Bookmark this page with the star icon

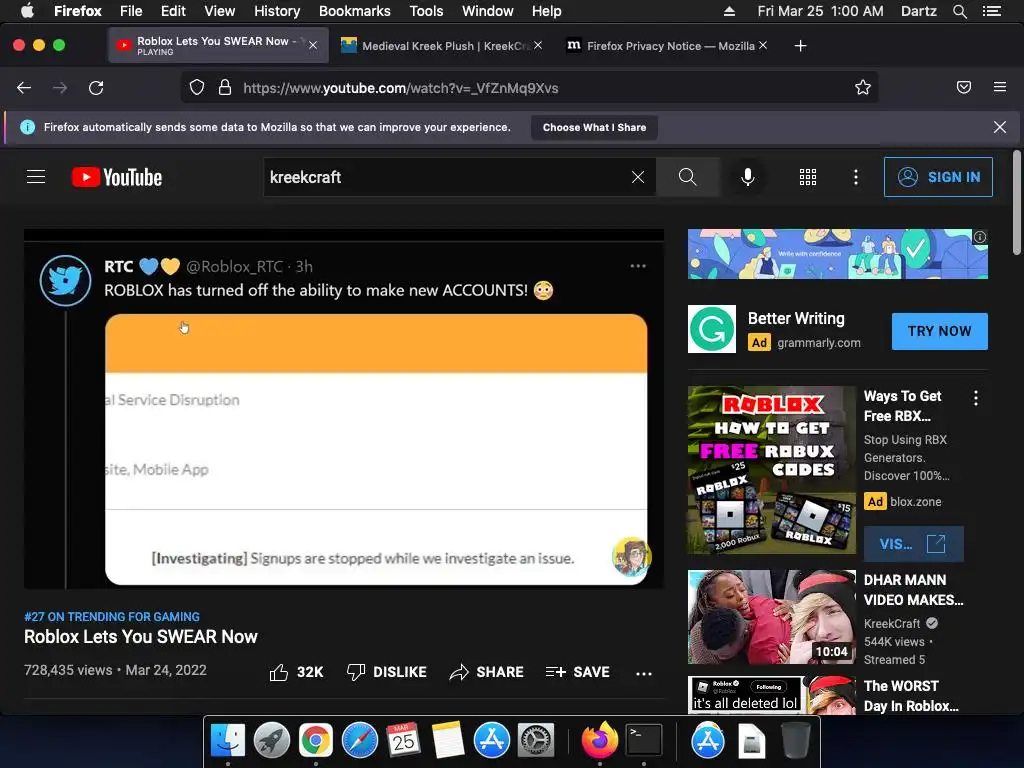(863, 88)
